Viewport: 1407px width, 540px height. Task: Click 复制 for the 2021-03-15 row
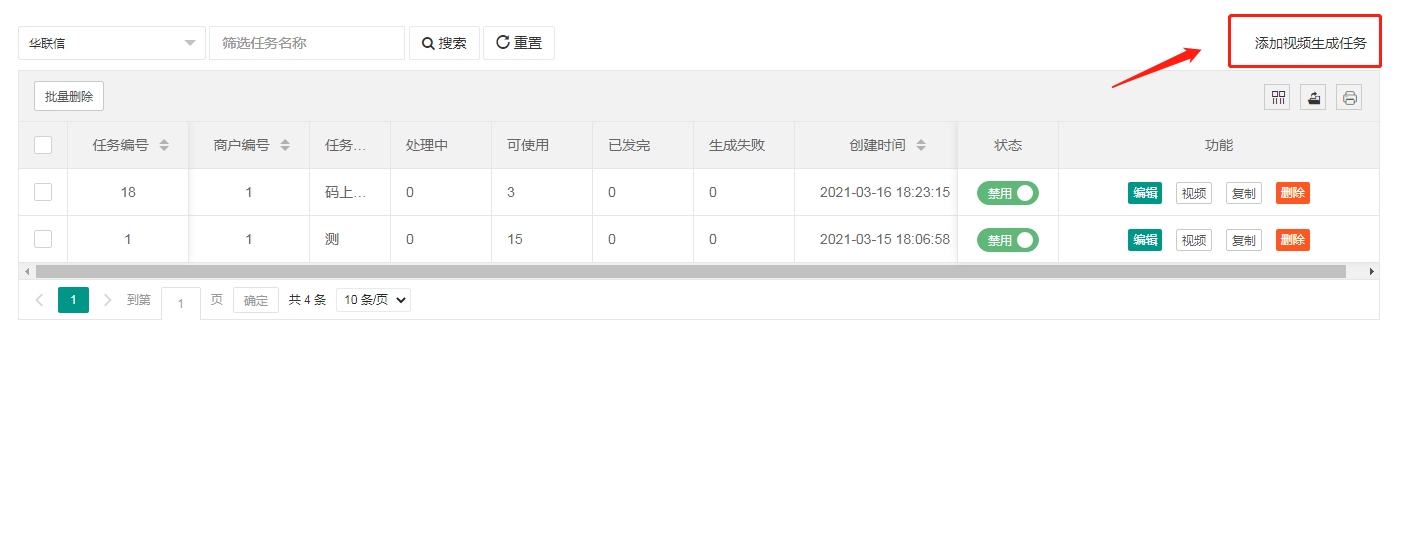(x=1244, y=240)
